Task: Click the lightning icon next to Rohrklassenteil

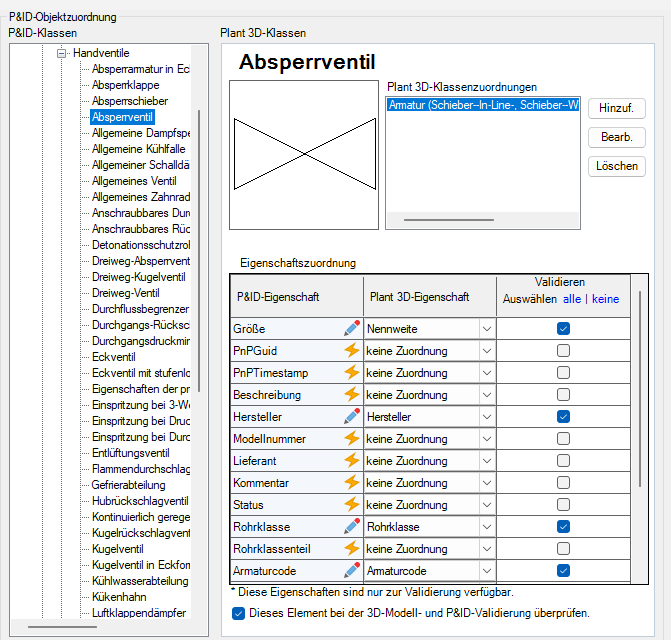Action: tap(352, 549)
